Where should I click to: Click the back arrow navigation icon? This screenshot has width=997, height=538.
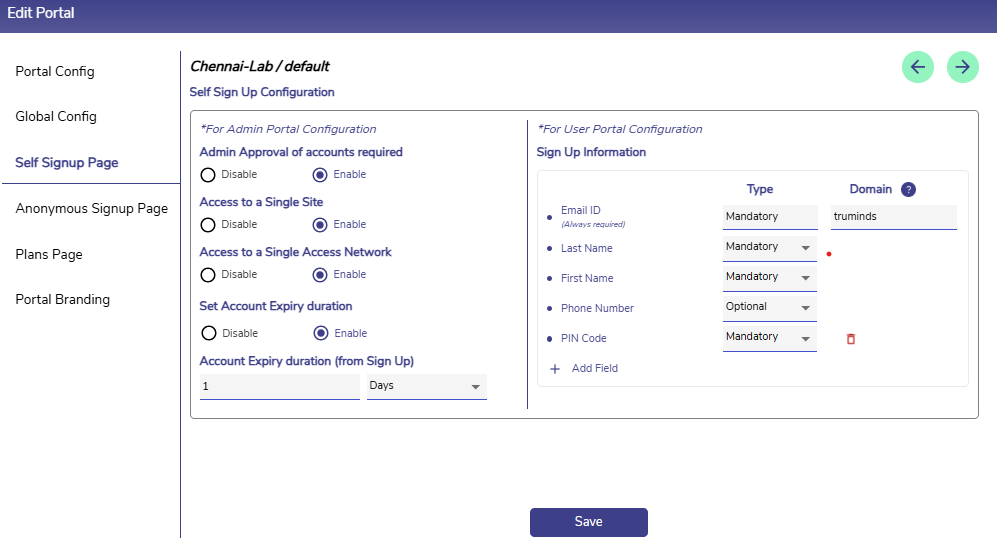tap(917, 67)
